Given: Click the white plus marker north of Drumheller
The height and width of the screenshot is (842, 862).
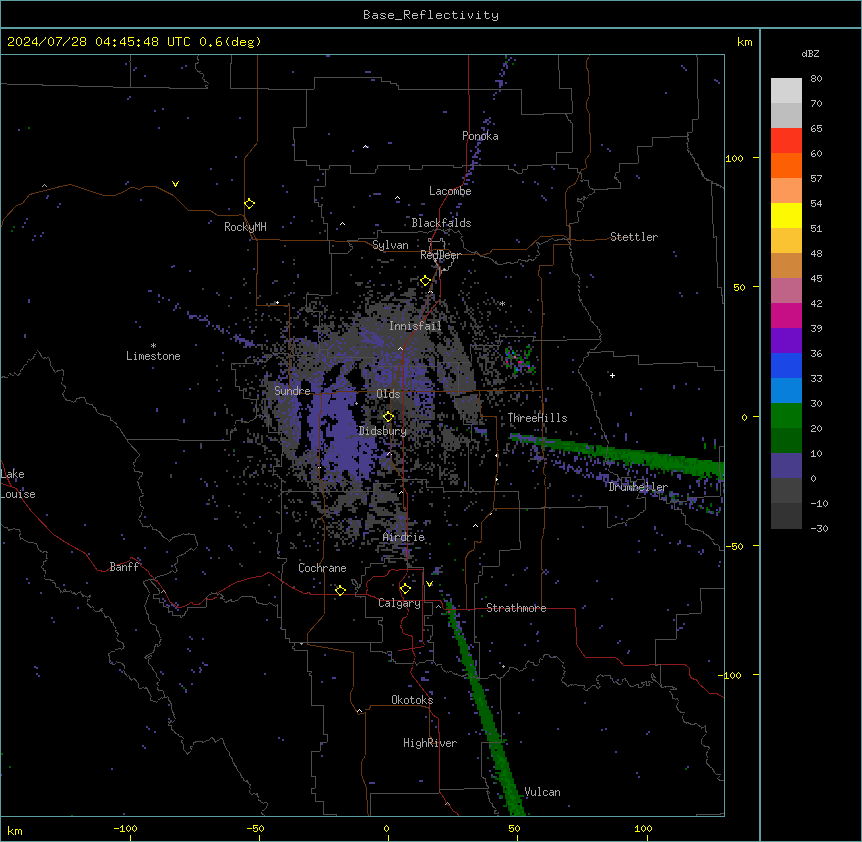Looking at the screenshot, I should [x=612, y=375].
